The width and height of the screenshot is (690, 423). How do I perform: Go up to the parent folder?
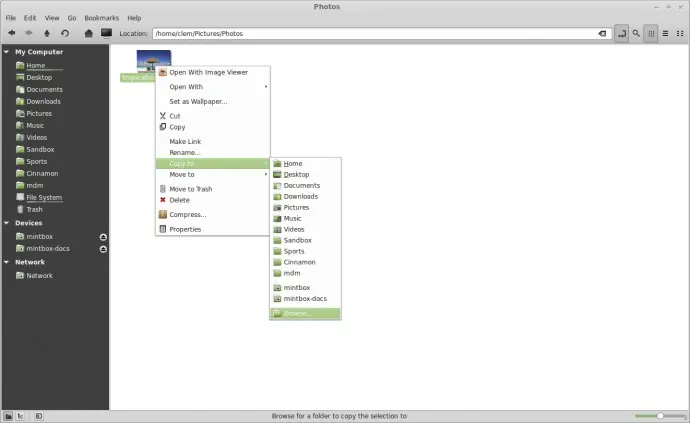click(x=47, y=33)
